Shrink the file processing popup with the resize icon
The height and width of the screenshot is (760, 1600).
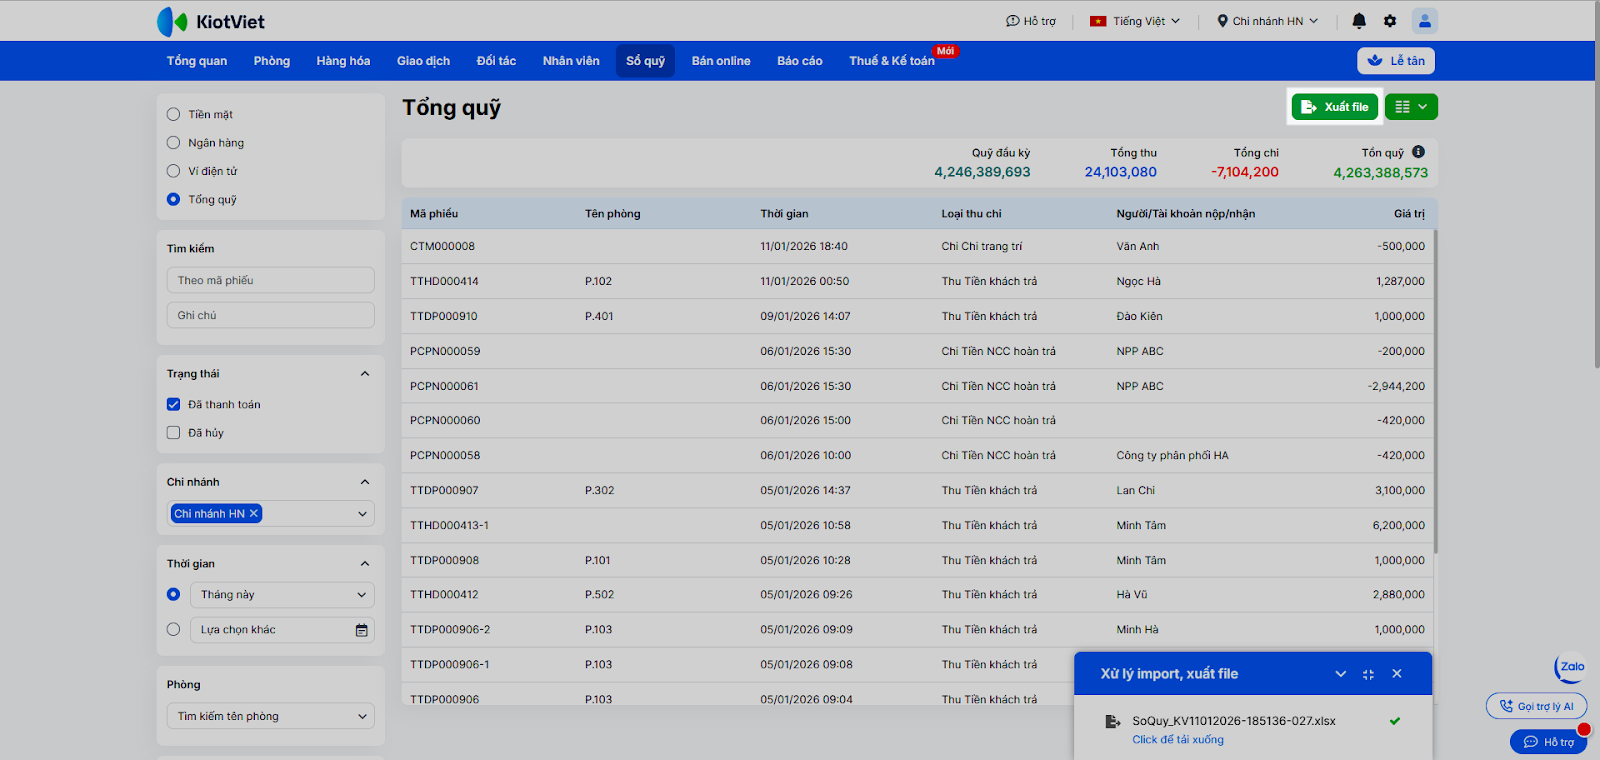point(1368,674)
